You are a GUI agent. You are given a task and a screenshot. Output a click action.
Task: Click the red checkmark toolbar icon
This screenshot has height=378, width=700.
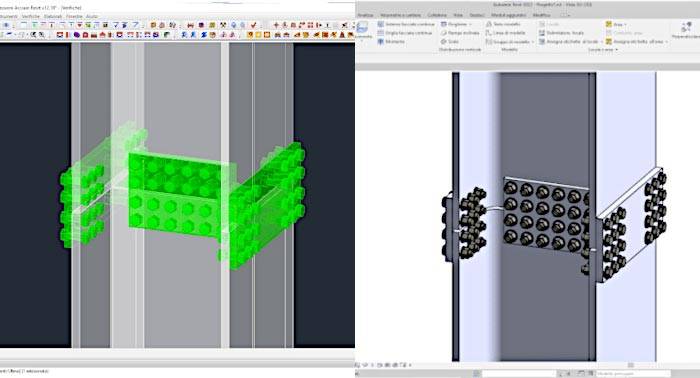click(x=254, y=25)
